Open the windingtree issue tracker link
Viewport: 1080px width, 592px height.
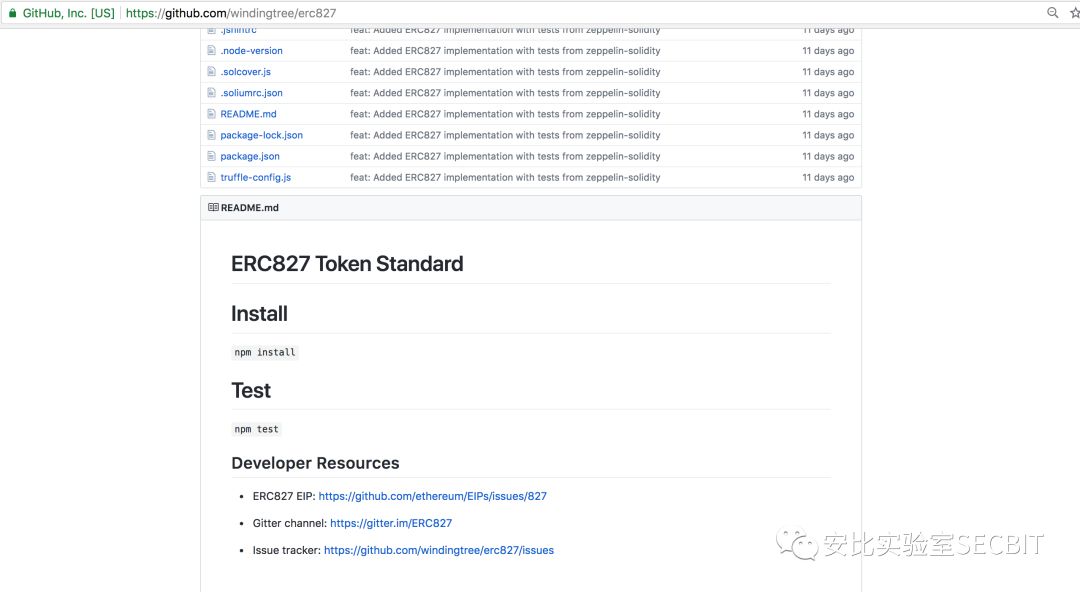pyautogui.click(x=439, y=550)
